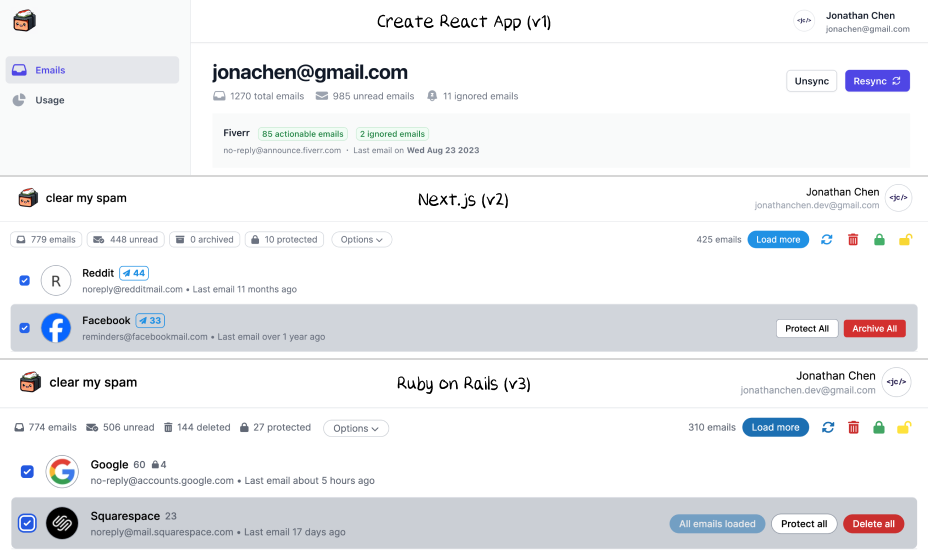This screenshot has width=928, height=557.
Task: Click refresh icon in Rails toolbar
Action: click(828, 427)
